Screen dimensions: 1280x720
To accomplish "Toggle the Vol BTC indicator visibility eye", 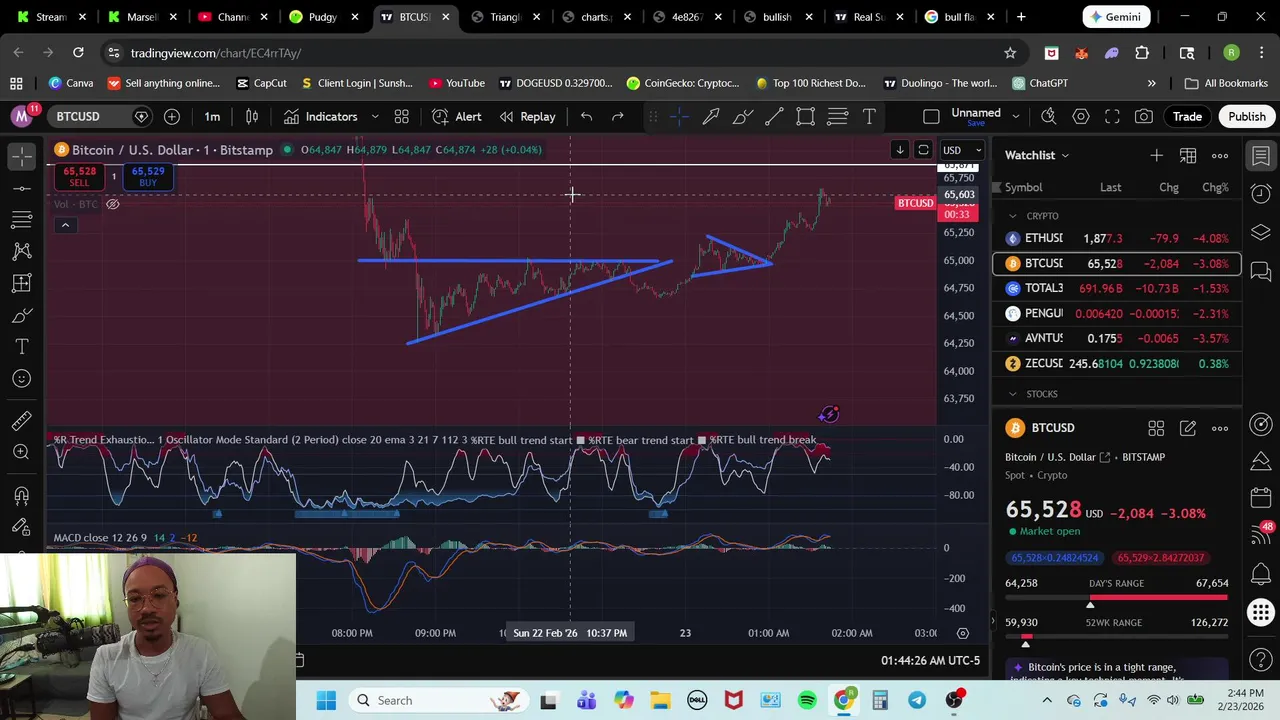I will tap(113, 204).
